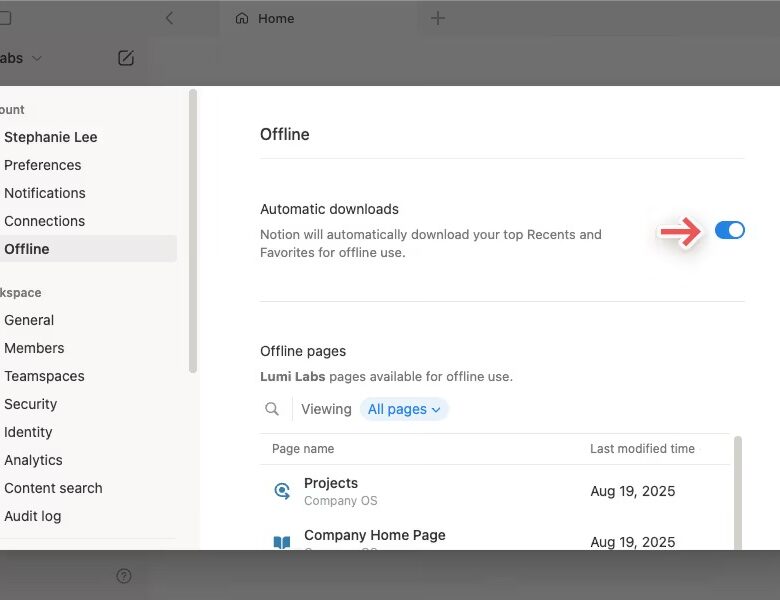Click the Company Home Page row title
The width and height of the screenshot is (780, 600).
pos(375,535)
